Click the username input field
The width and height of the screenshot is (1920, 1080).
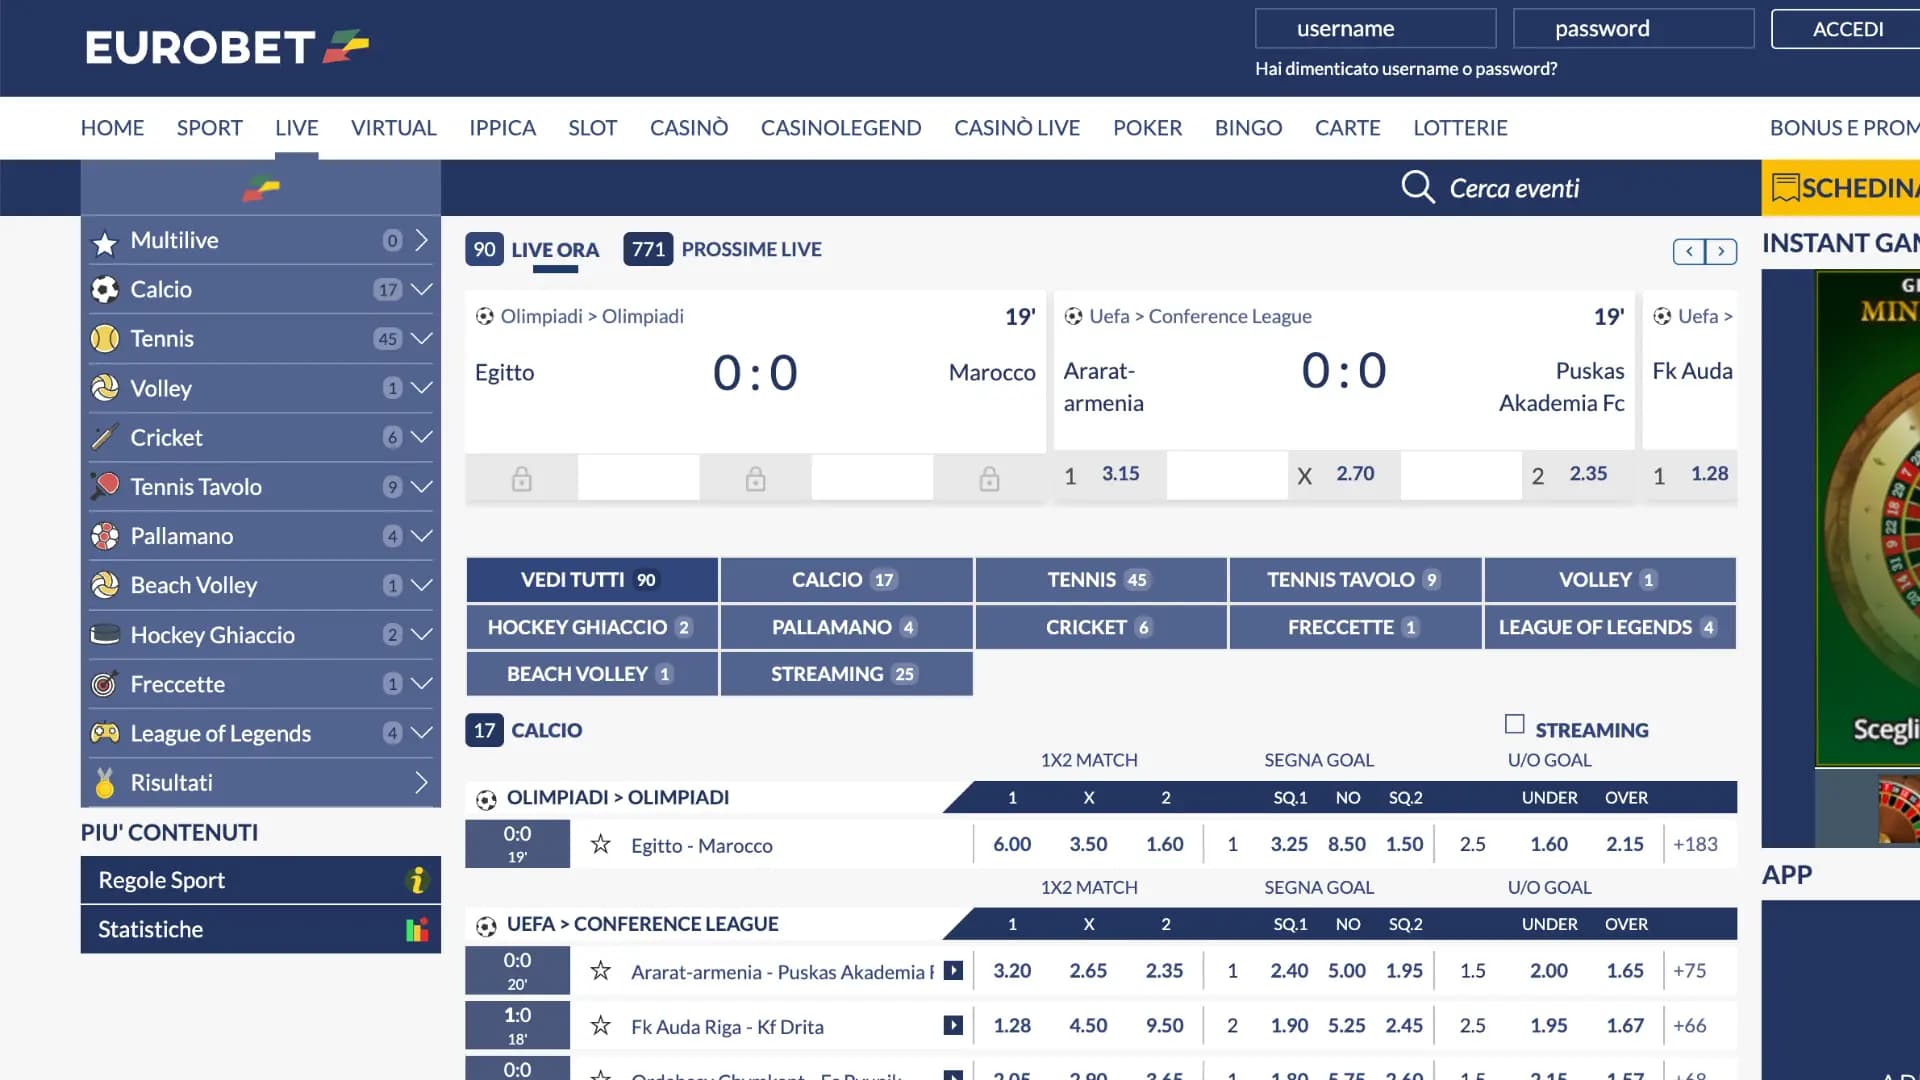[1375, 29]
